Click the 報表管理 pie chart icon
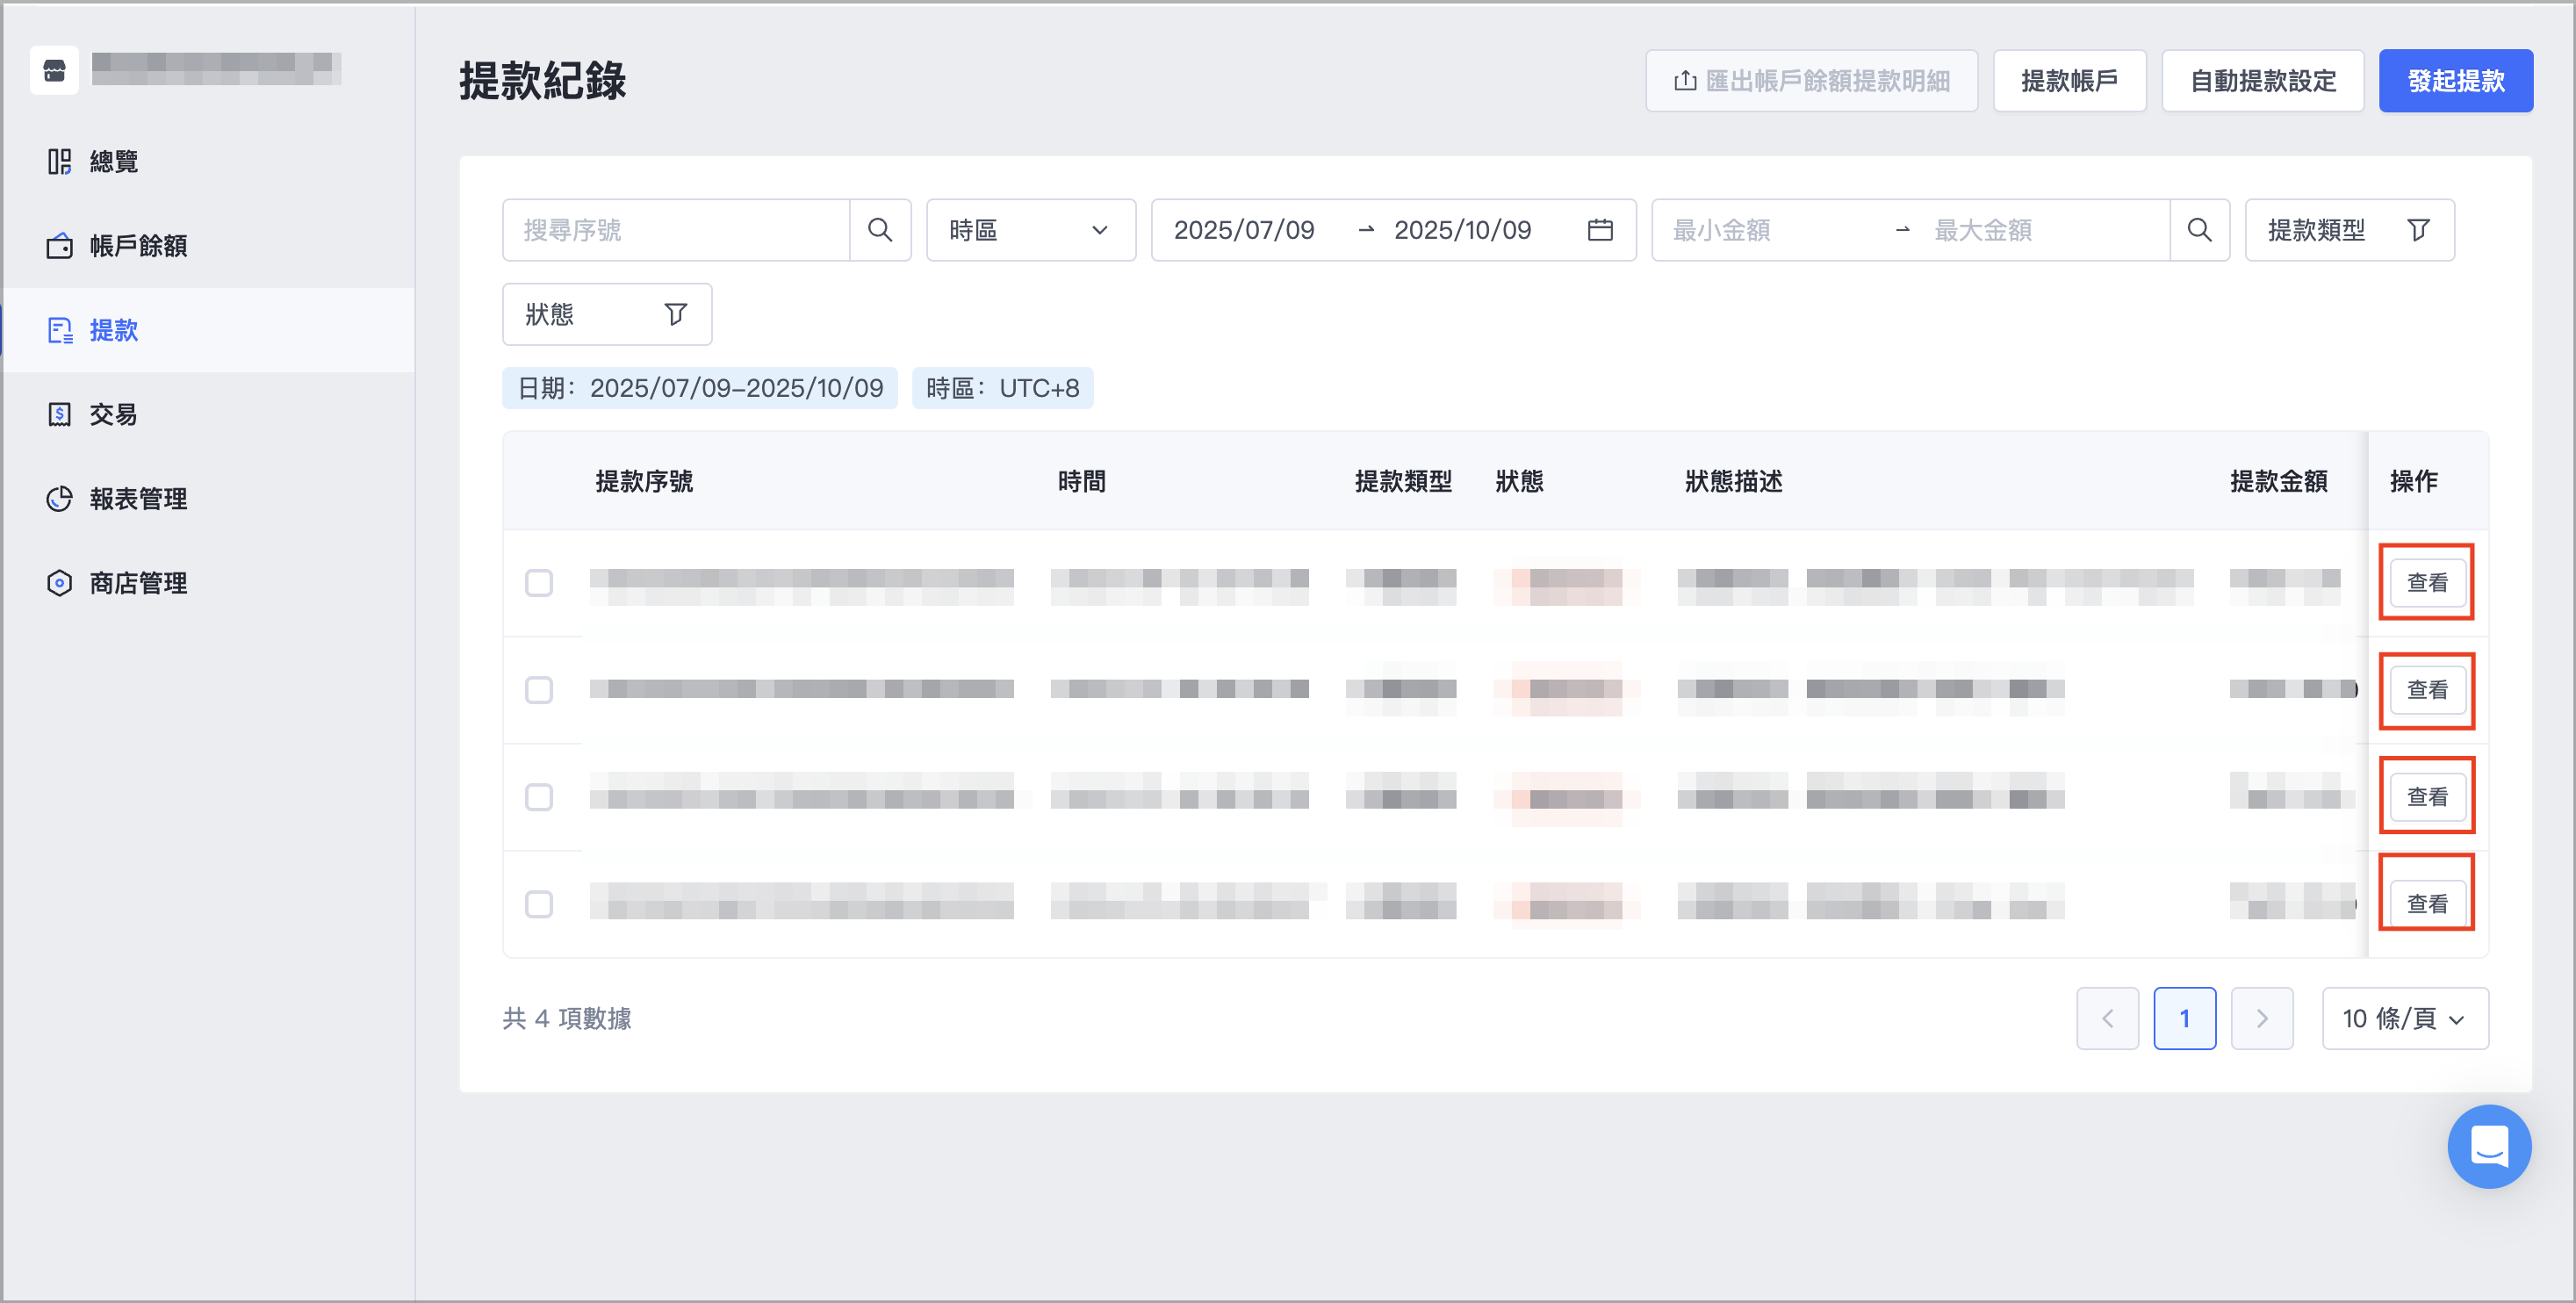Image resolution: width=2576 pixels, height=1303 pixels. point(60,499)
